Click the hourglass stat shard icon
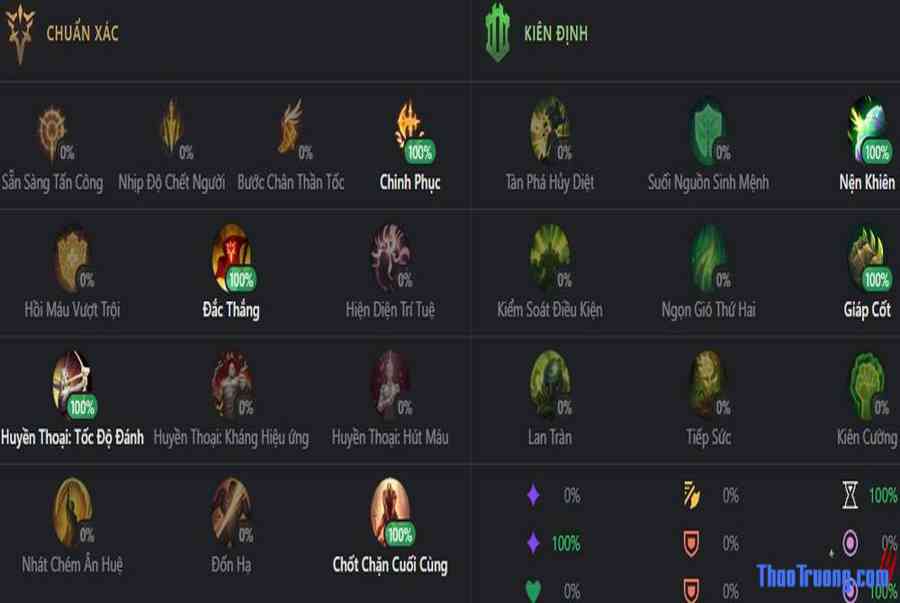This screenshot has width=900, height=603. click(x=850, y=495)
